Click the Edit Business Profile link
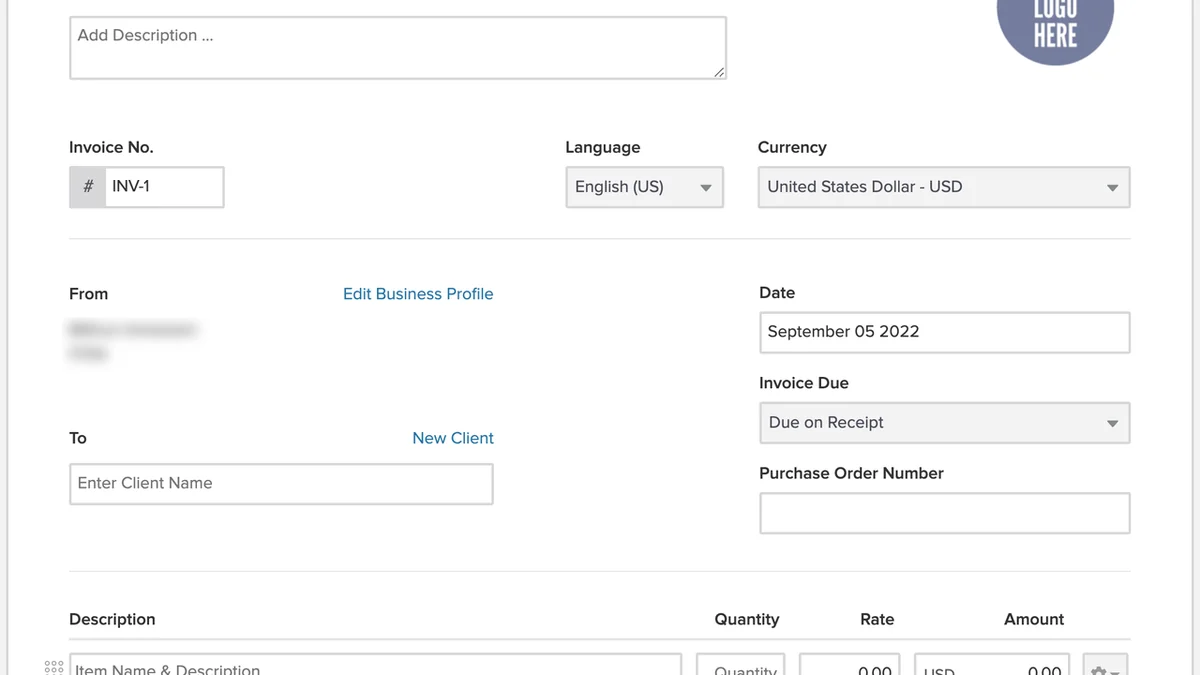 pyautogui.click(x=418, y=294)
